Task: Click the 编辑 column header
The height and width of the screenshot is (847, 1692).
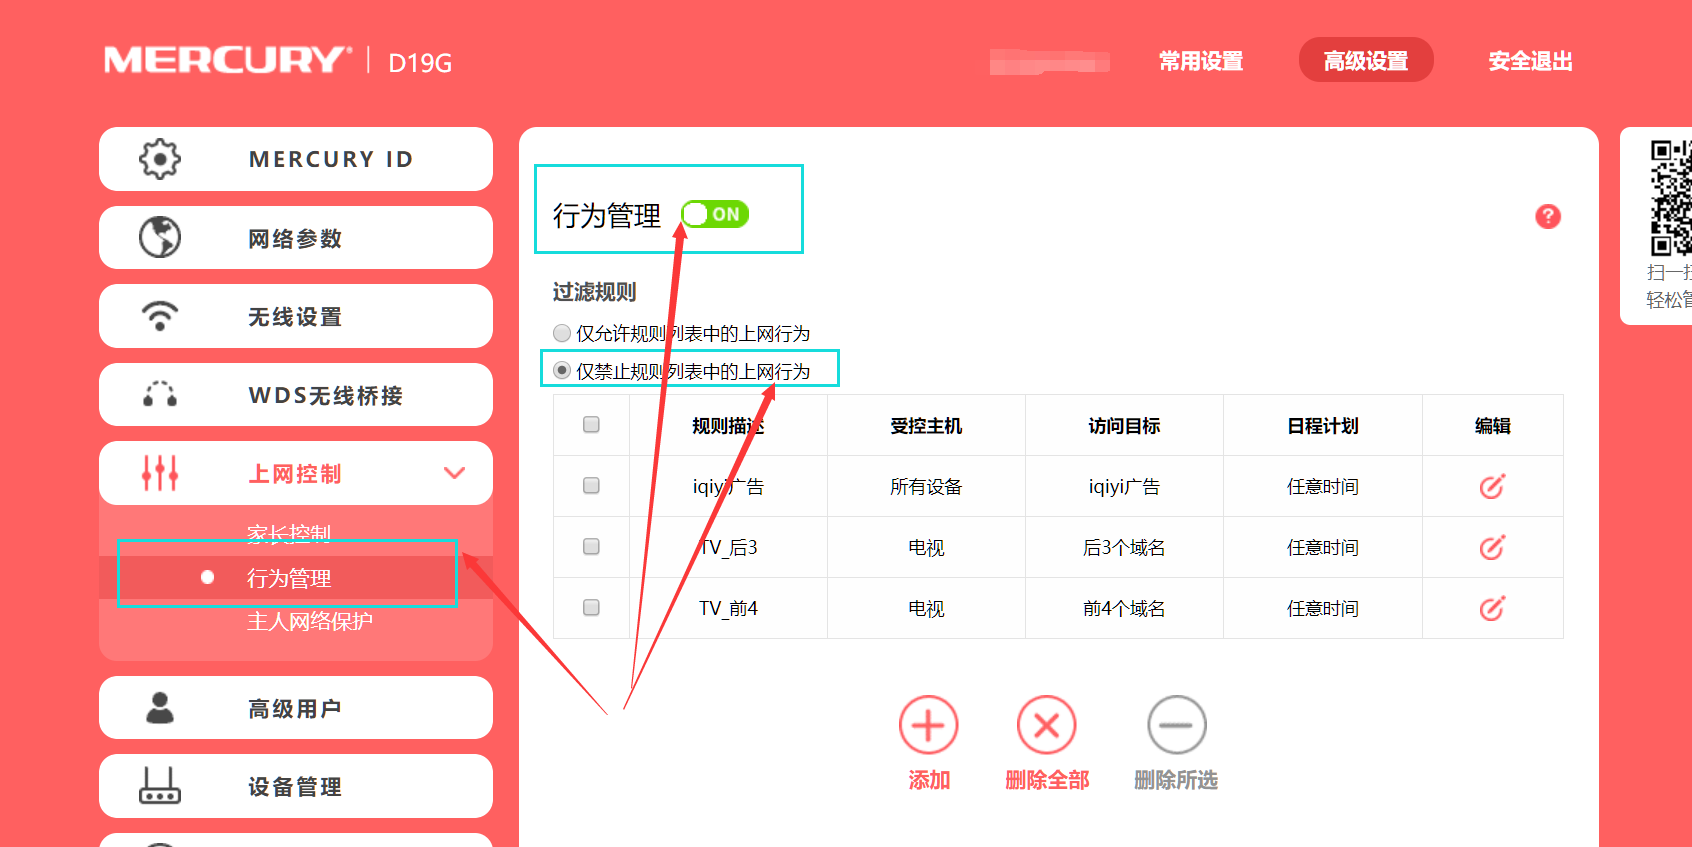Action: (1492, 426)
